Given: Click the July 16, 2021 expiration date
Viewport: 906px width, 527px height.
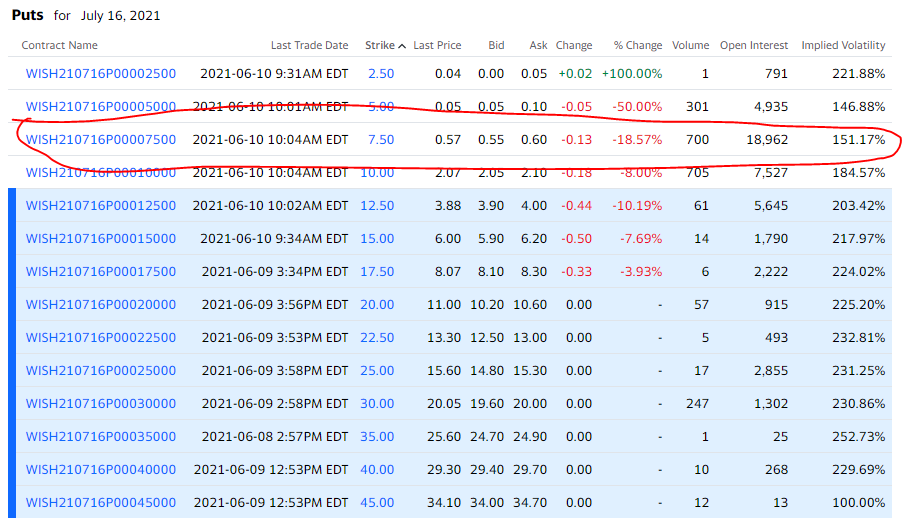Looking at the screenshot, I should click(x=121, y=16).
